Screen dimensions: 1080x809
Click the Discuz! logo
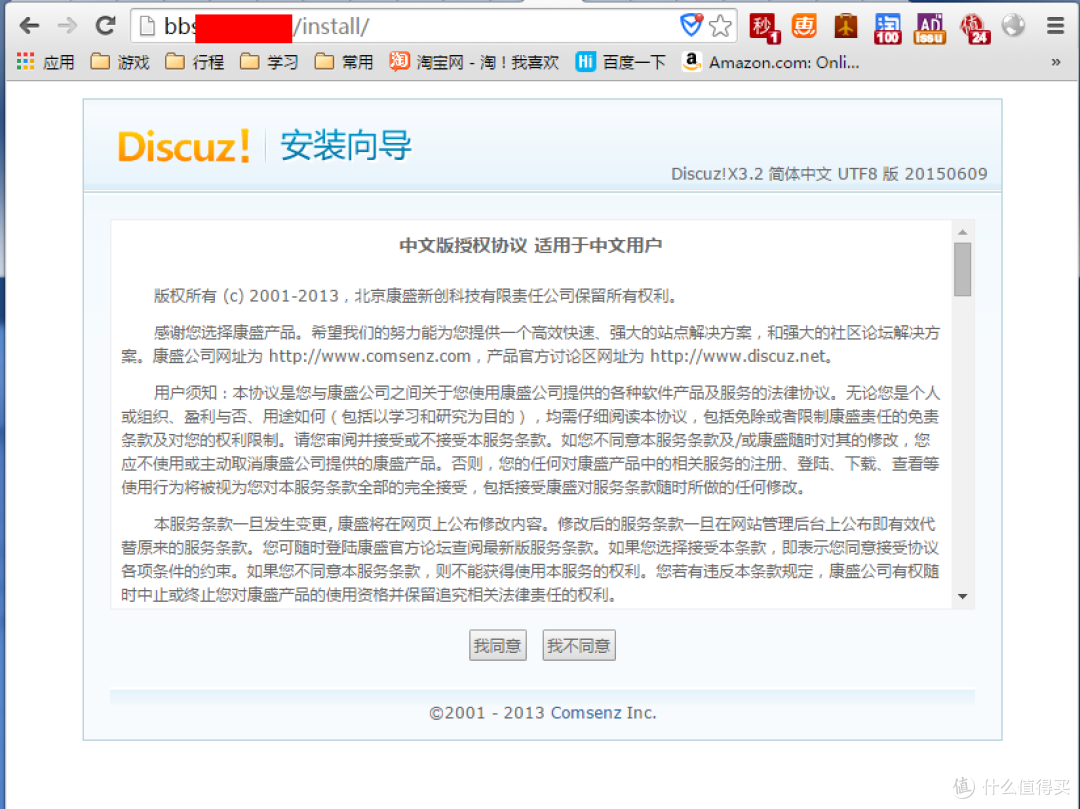pos(184,147)
